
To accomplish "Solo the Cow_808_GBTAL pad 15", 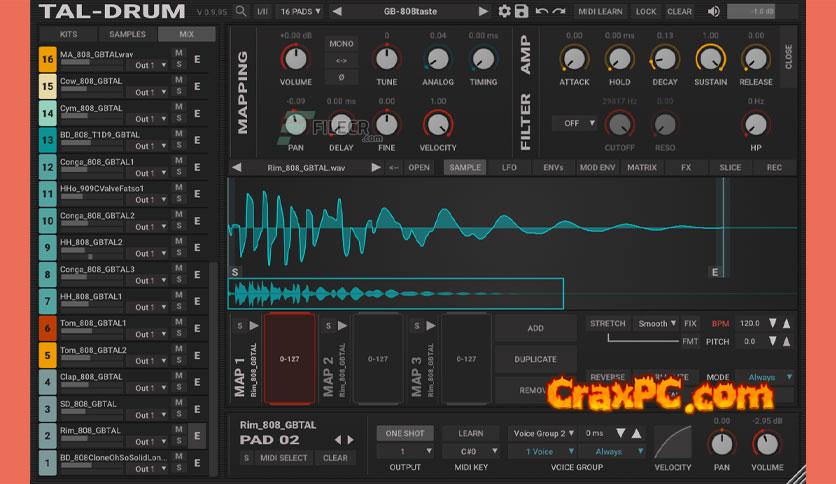I will click(179, 92).
